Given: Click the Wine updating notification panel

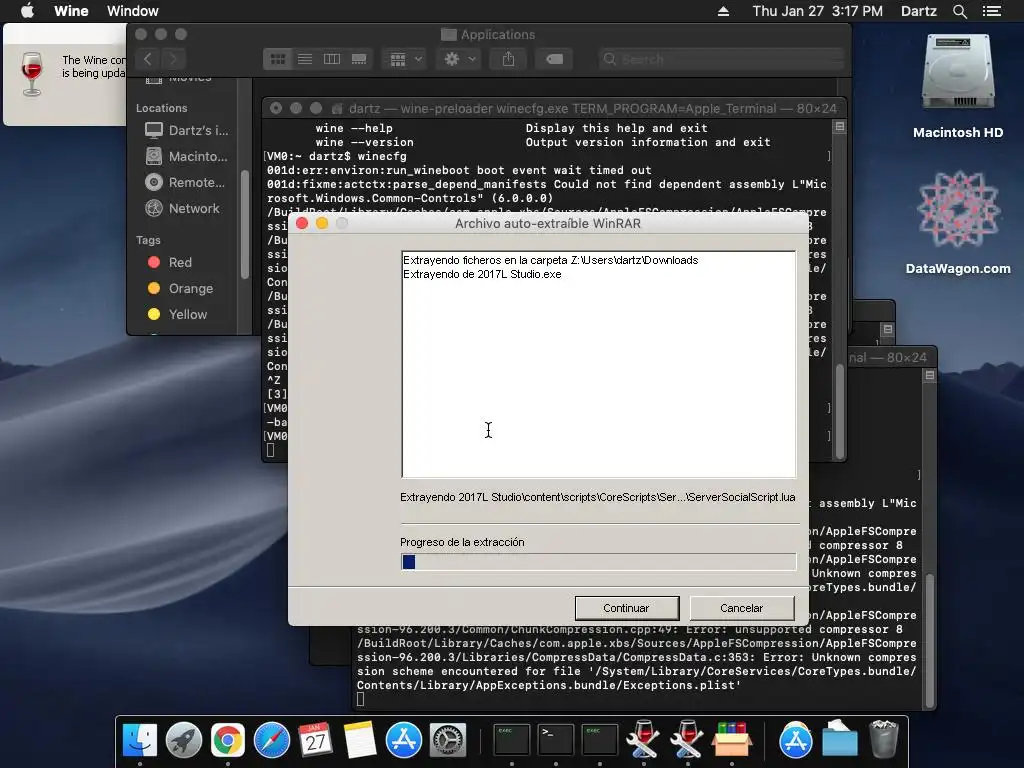Looking at the screenshot, I should pos(65,75).
